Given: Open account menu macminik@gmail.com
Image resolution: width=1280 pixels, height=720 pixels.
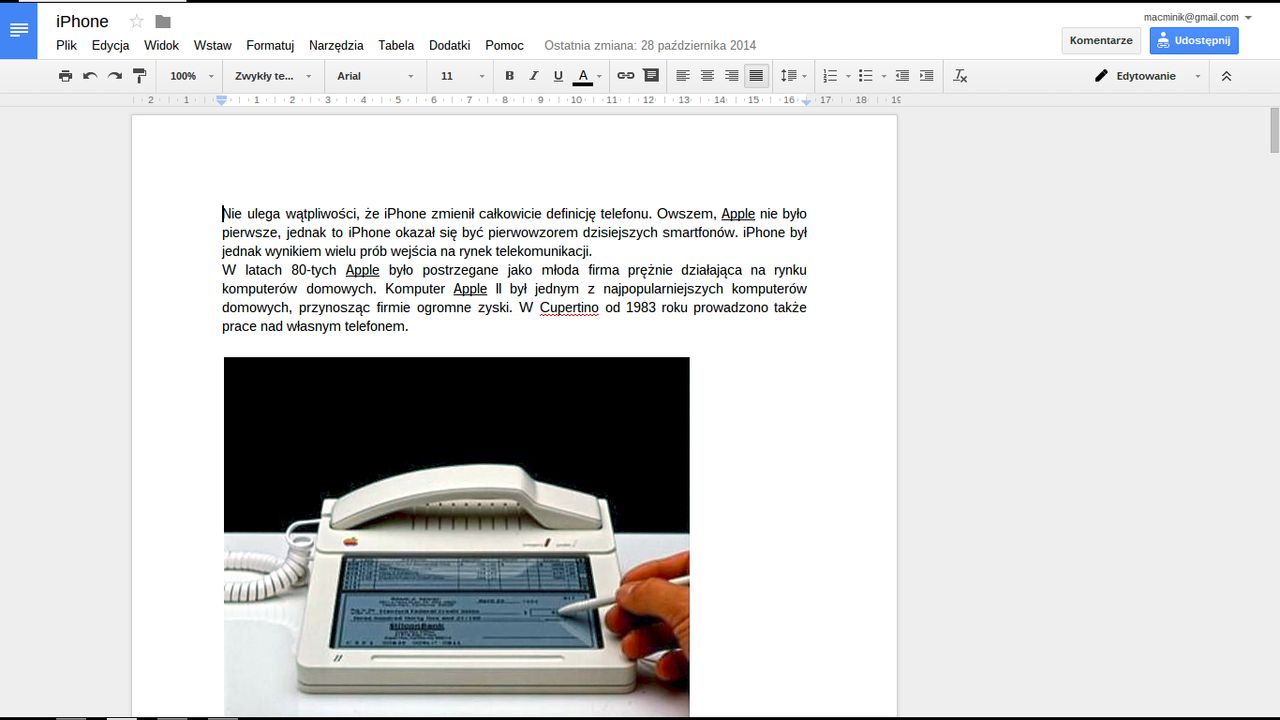Looking at the screenshot, I should (1198, 17).
